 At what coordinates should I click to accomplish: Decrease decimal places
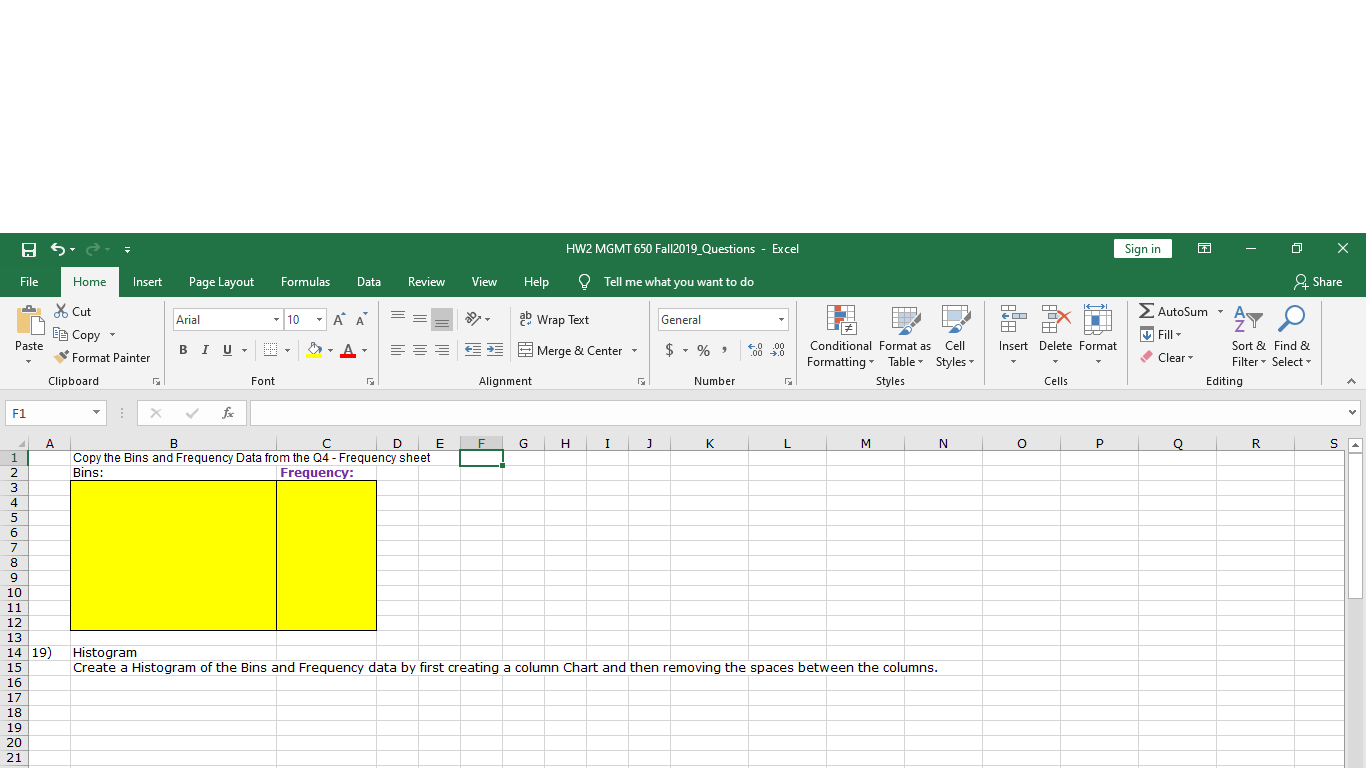click(x=777, y=350)
